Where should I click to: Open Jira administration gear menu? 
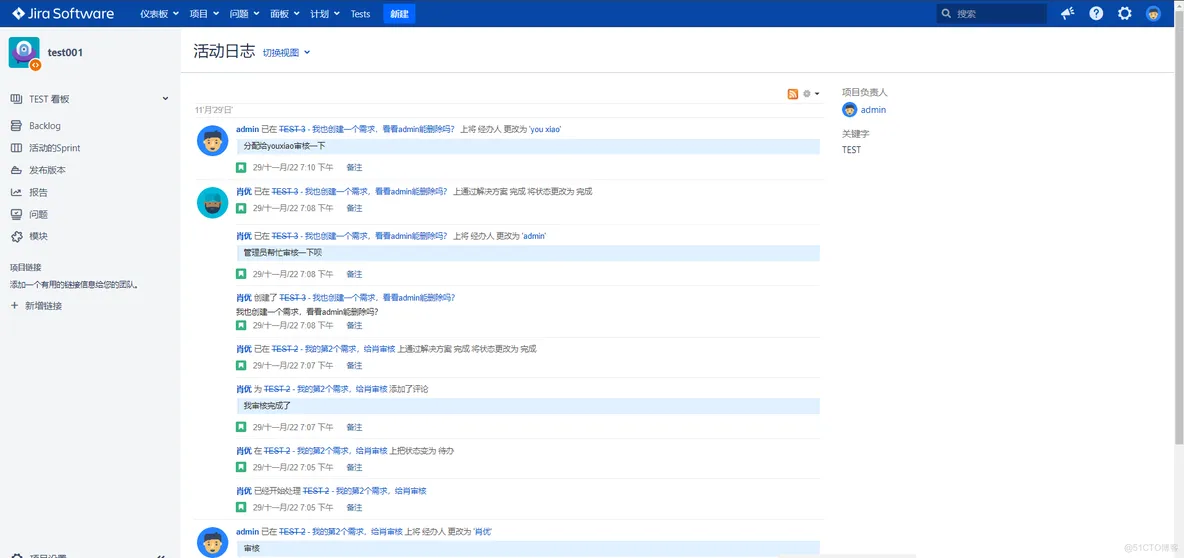click(1124, 14)
